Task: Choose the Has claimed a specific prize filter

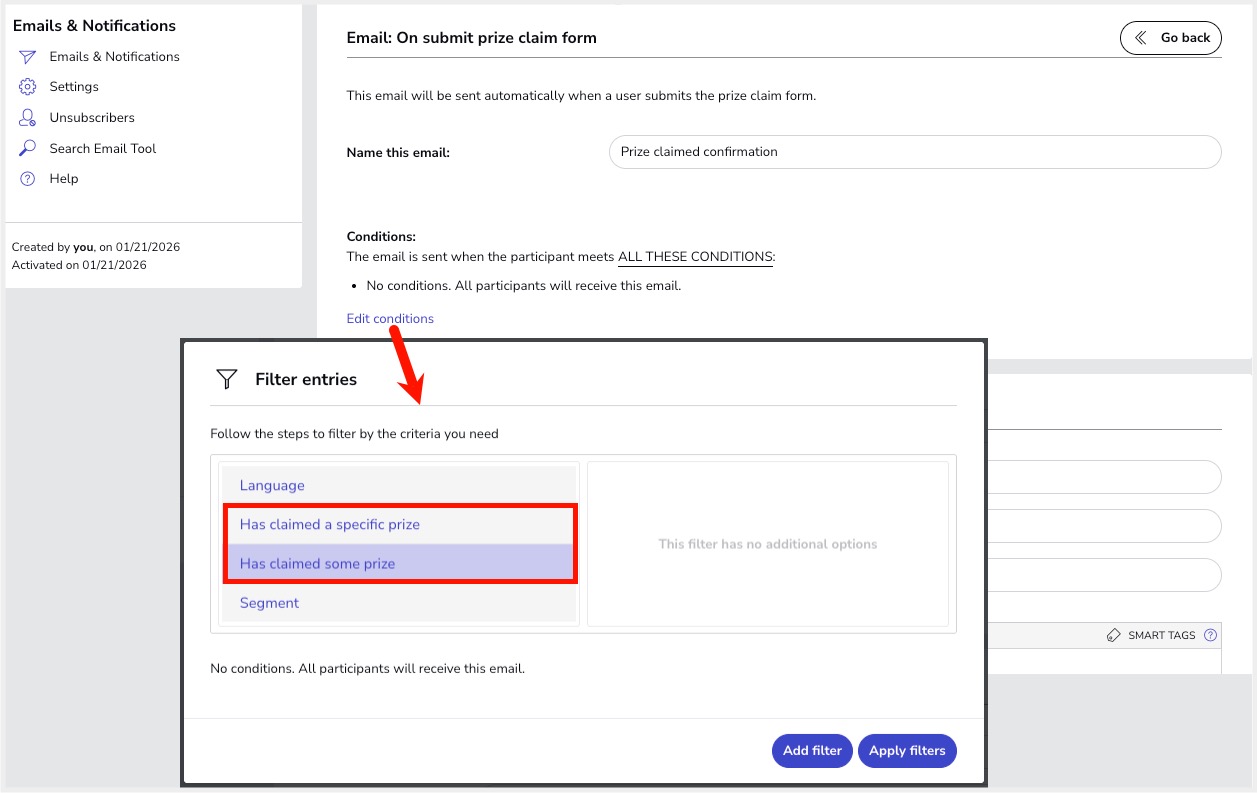Action: click(330, 525)
